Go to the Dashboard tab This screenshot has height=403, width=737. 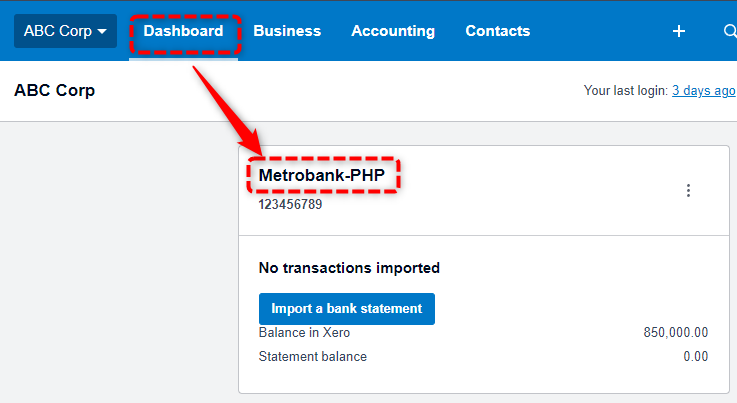(183, 31)
